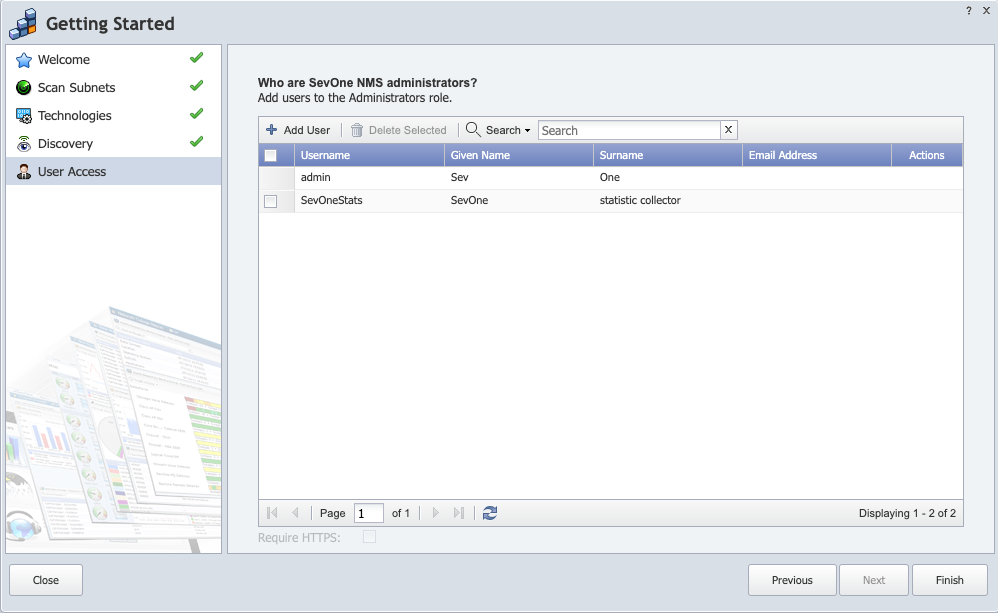Toggle the select-all header checkbox
The height and width of the screenshot is (613, 998).
271,155
